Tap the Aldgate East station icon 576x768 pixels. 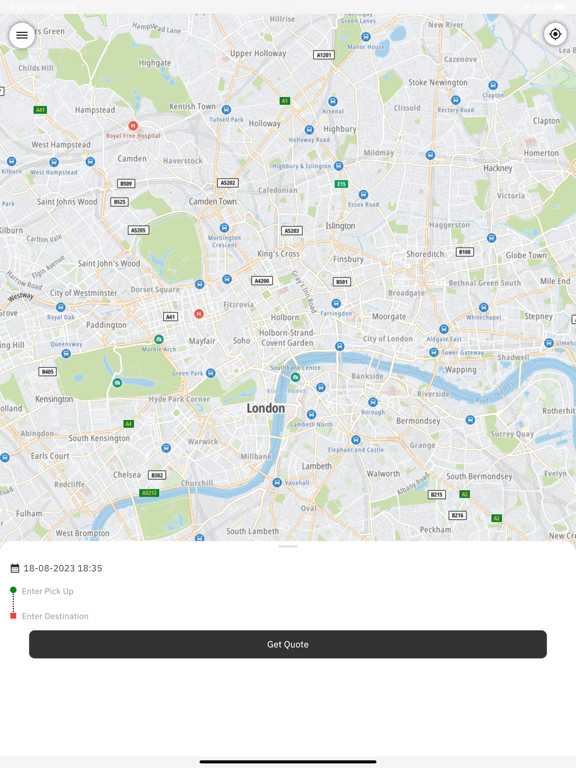pos(444,329)
